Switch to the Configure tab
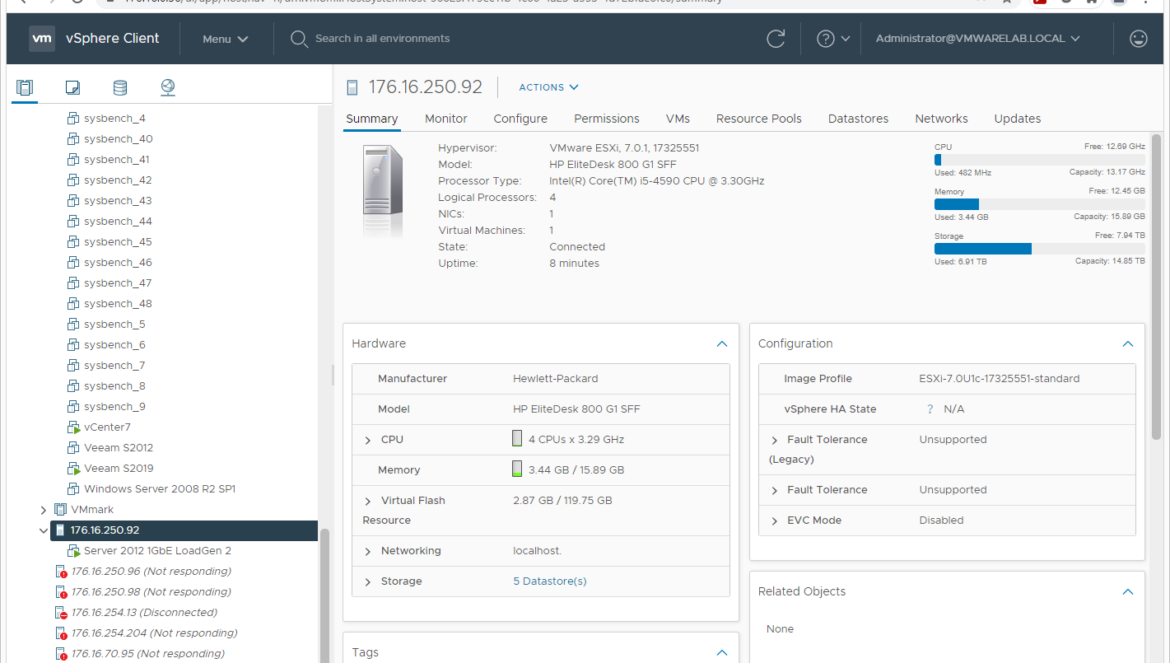 click(x=520, y=119)
